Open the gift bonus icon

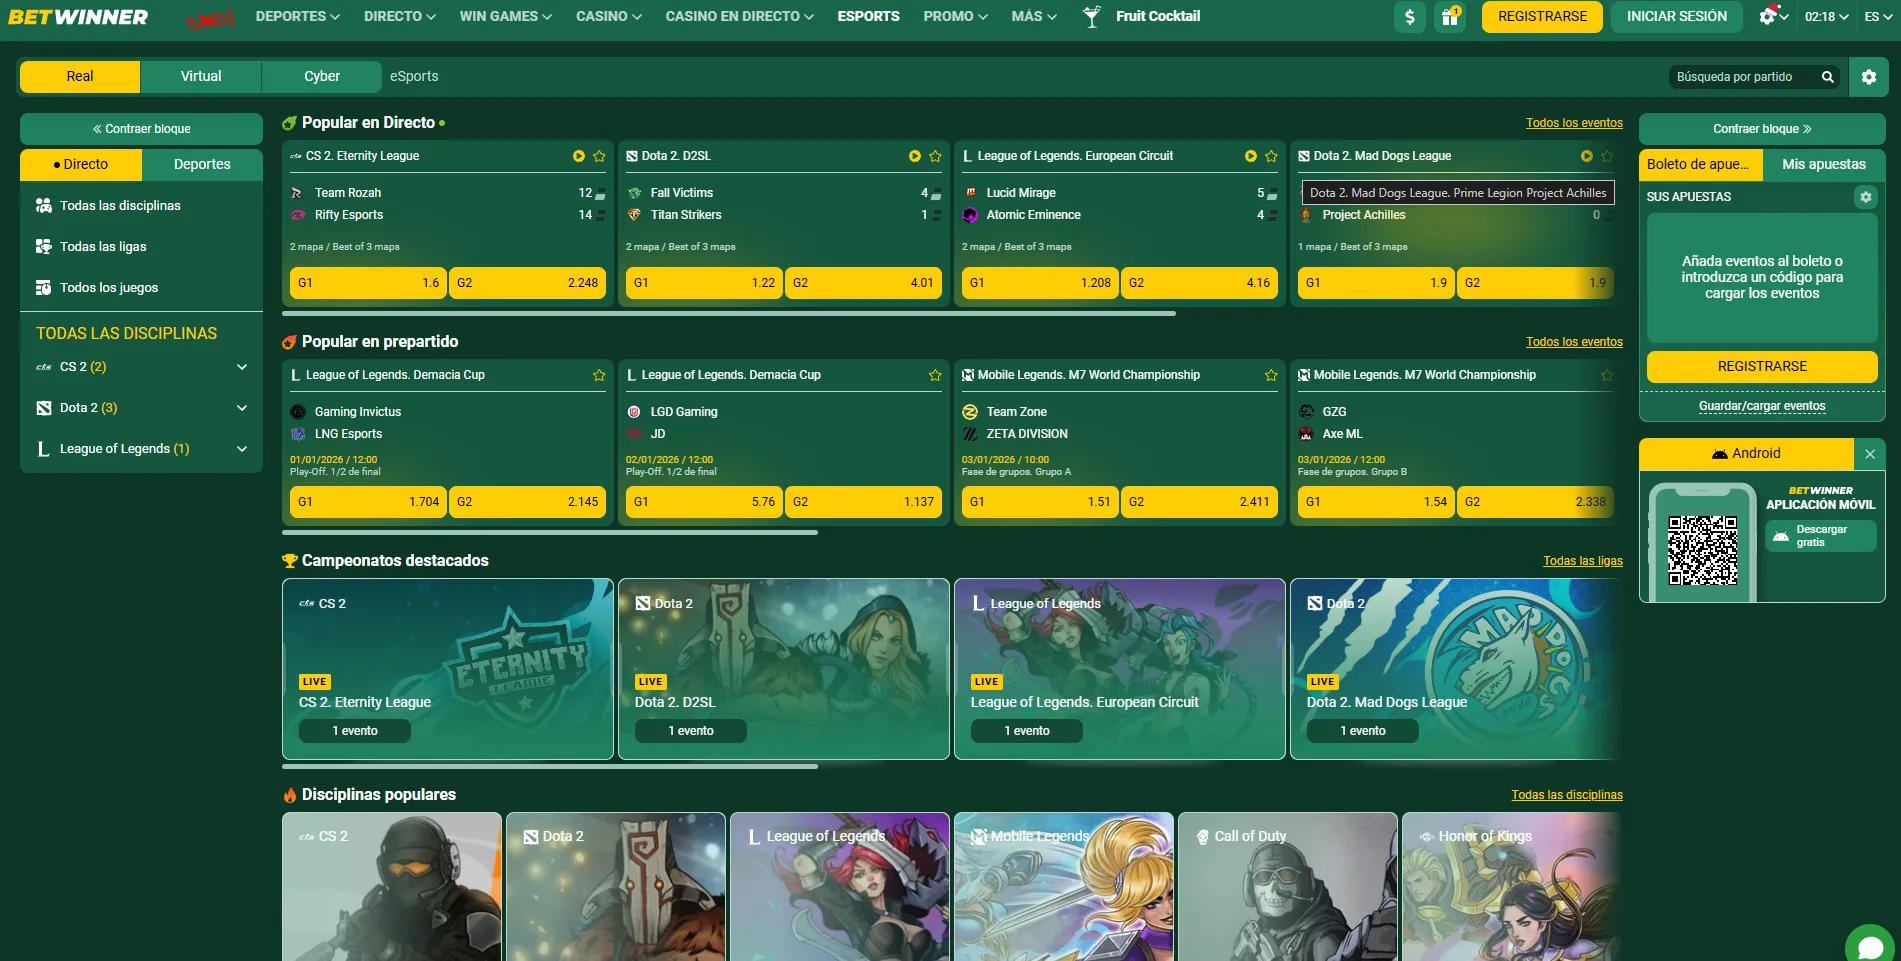pos(1449,17)
